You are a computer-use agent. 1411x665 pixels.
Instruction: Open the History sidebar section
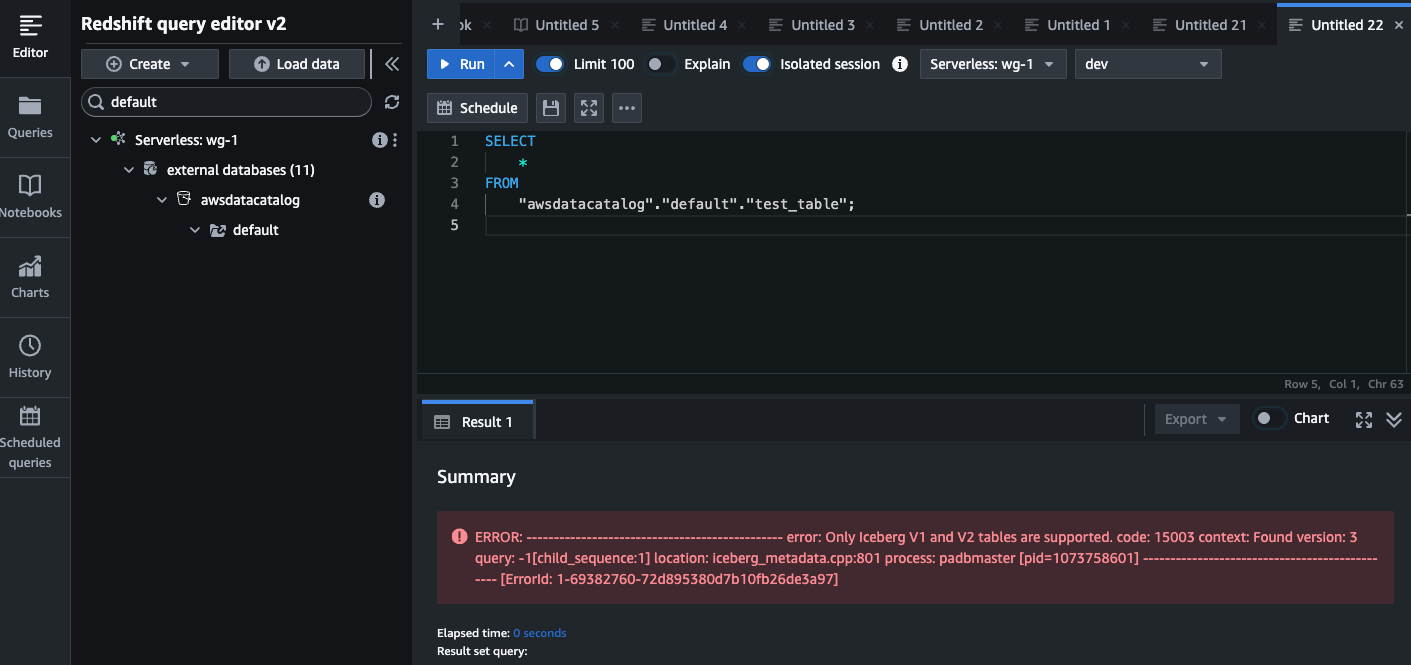30,357
